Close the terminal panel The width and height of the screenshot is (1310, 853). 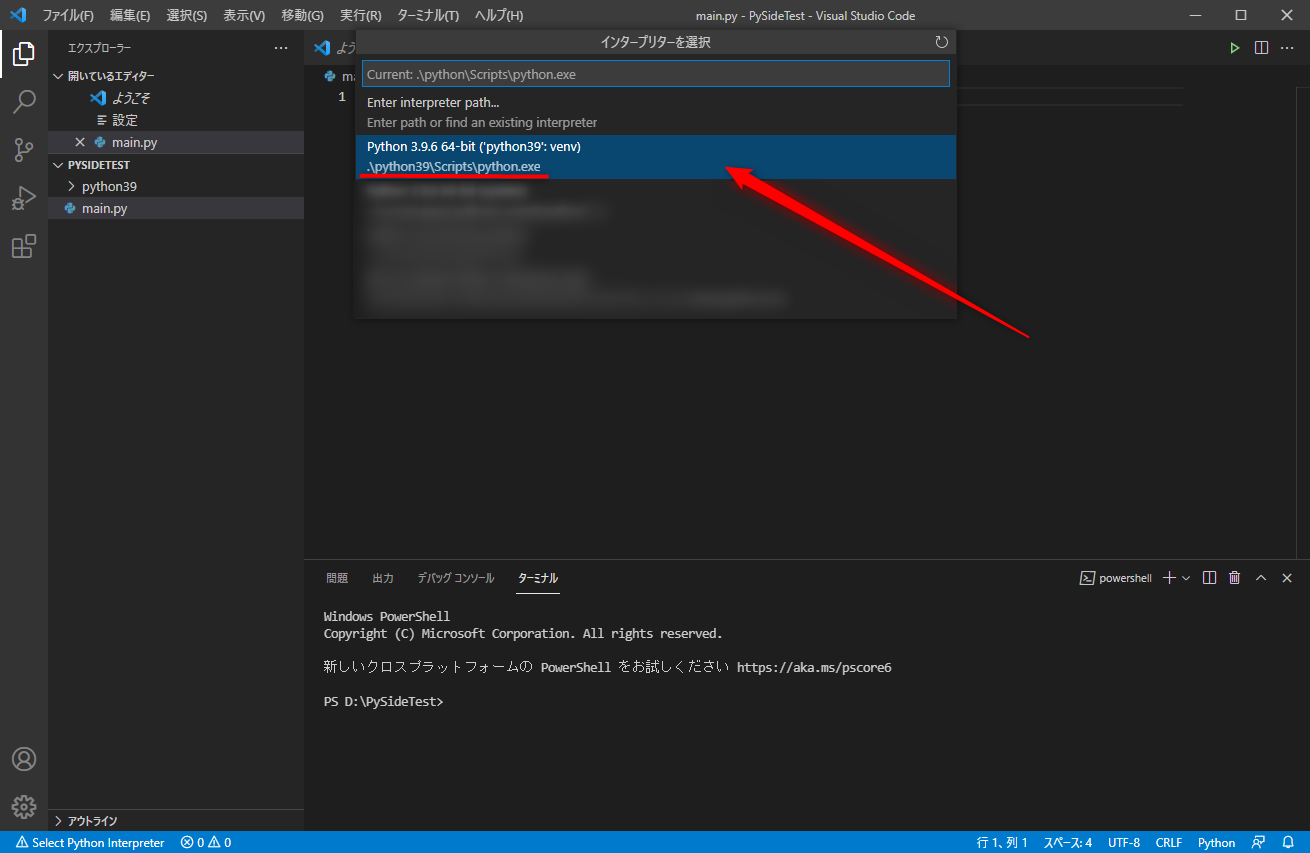pyautogui.click(x=1287, y=578)
